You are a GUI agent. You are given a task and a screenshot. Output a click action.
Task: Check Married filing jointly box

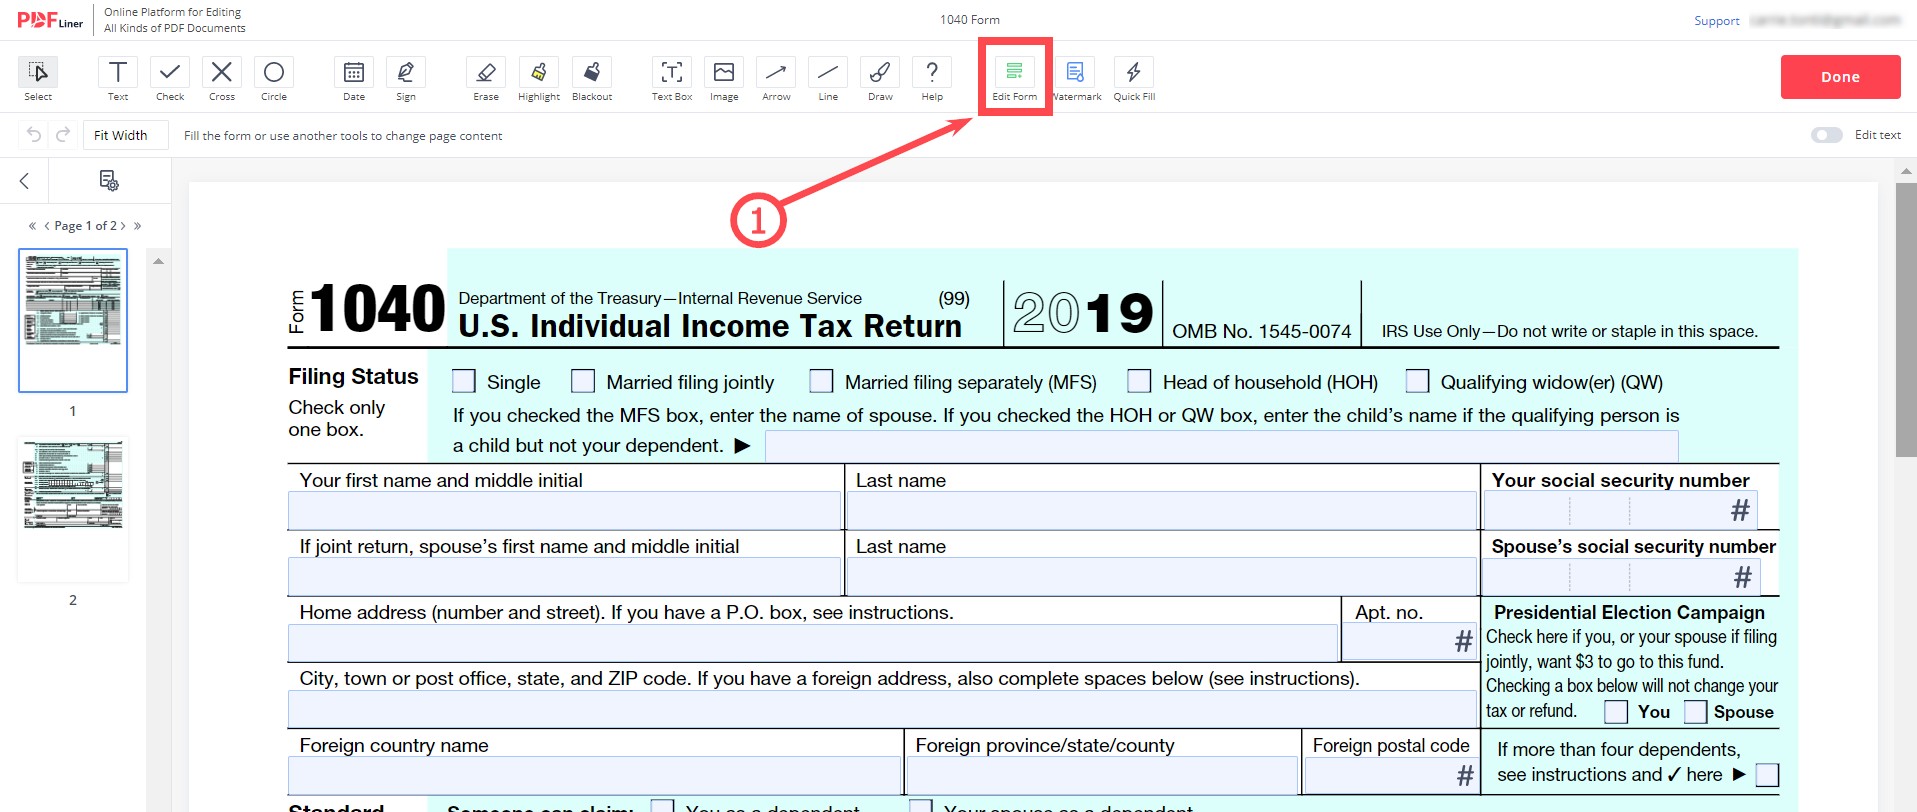click(x=583, y=381)
